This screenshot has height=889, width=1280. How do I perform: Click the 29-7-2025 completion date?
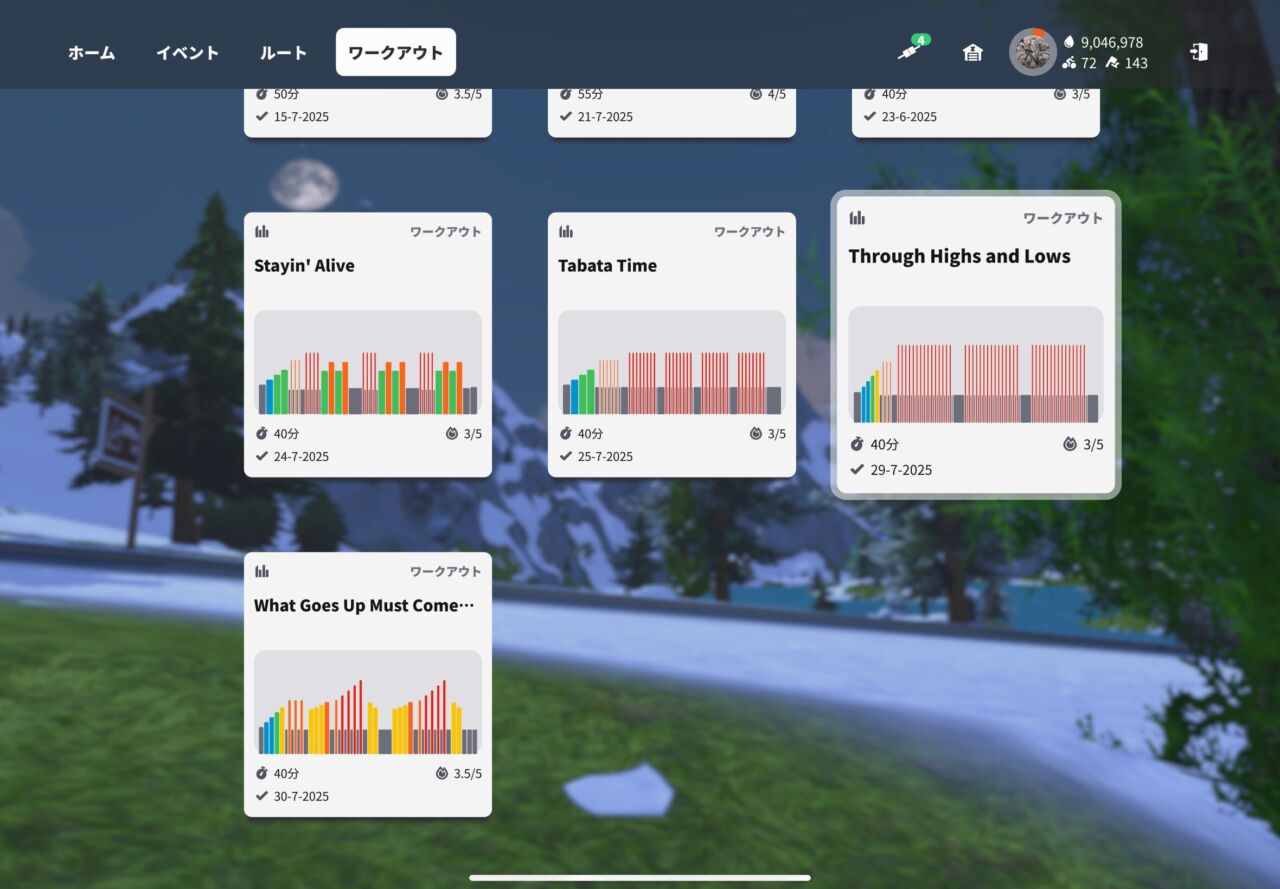pyautogui.click(x=901, y=470)
